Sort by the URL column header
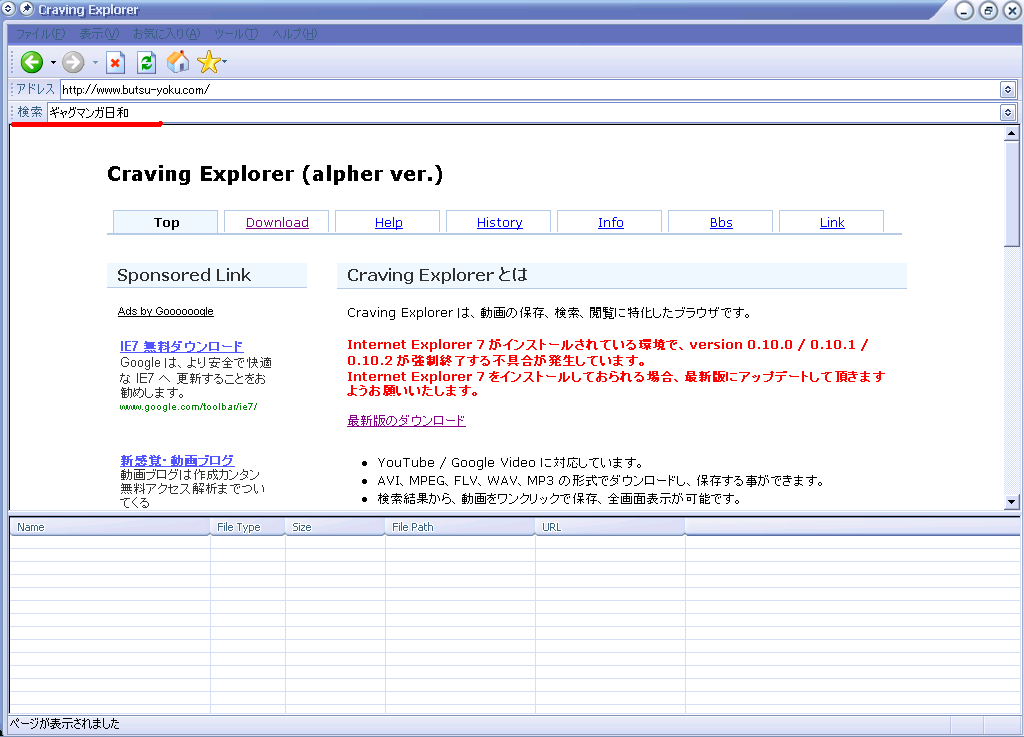 click(x=610, y=527)
